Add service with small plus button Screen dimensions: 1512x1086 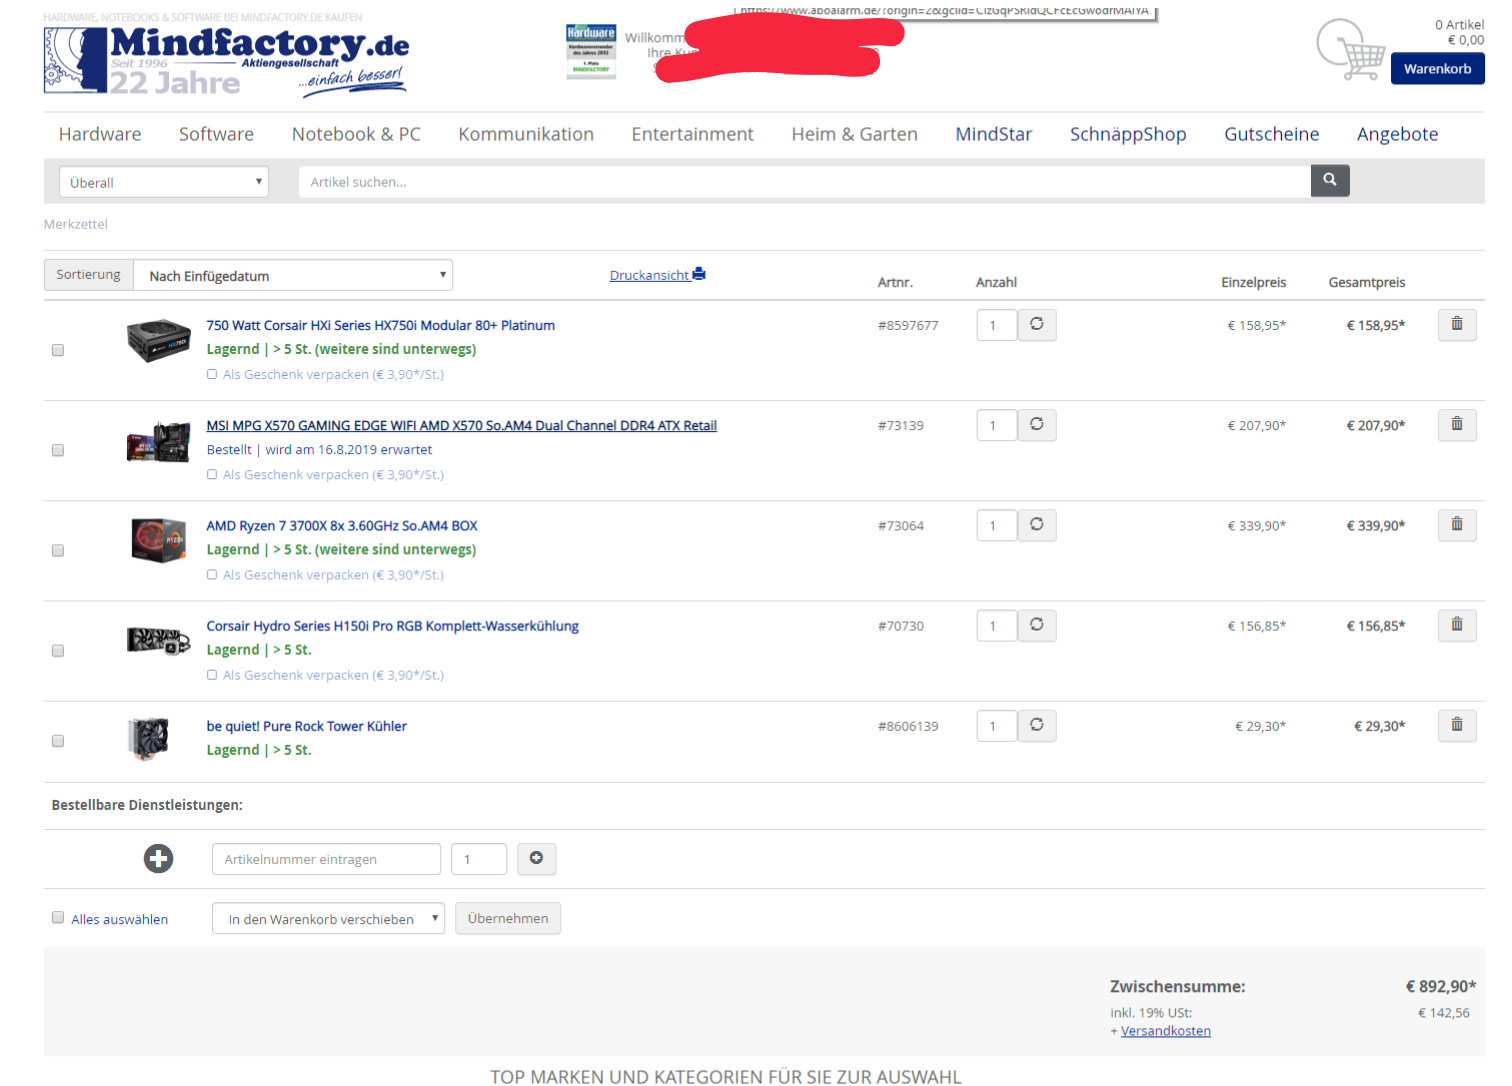pyautogui.click(x=536, y=858)
